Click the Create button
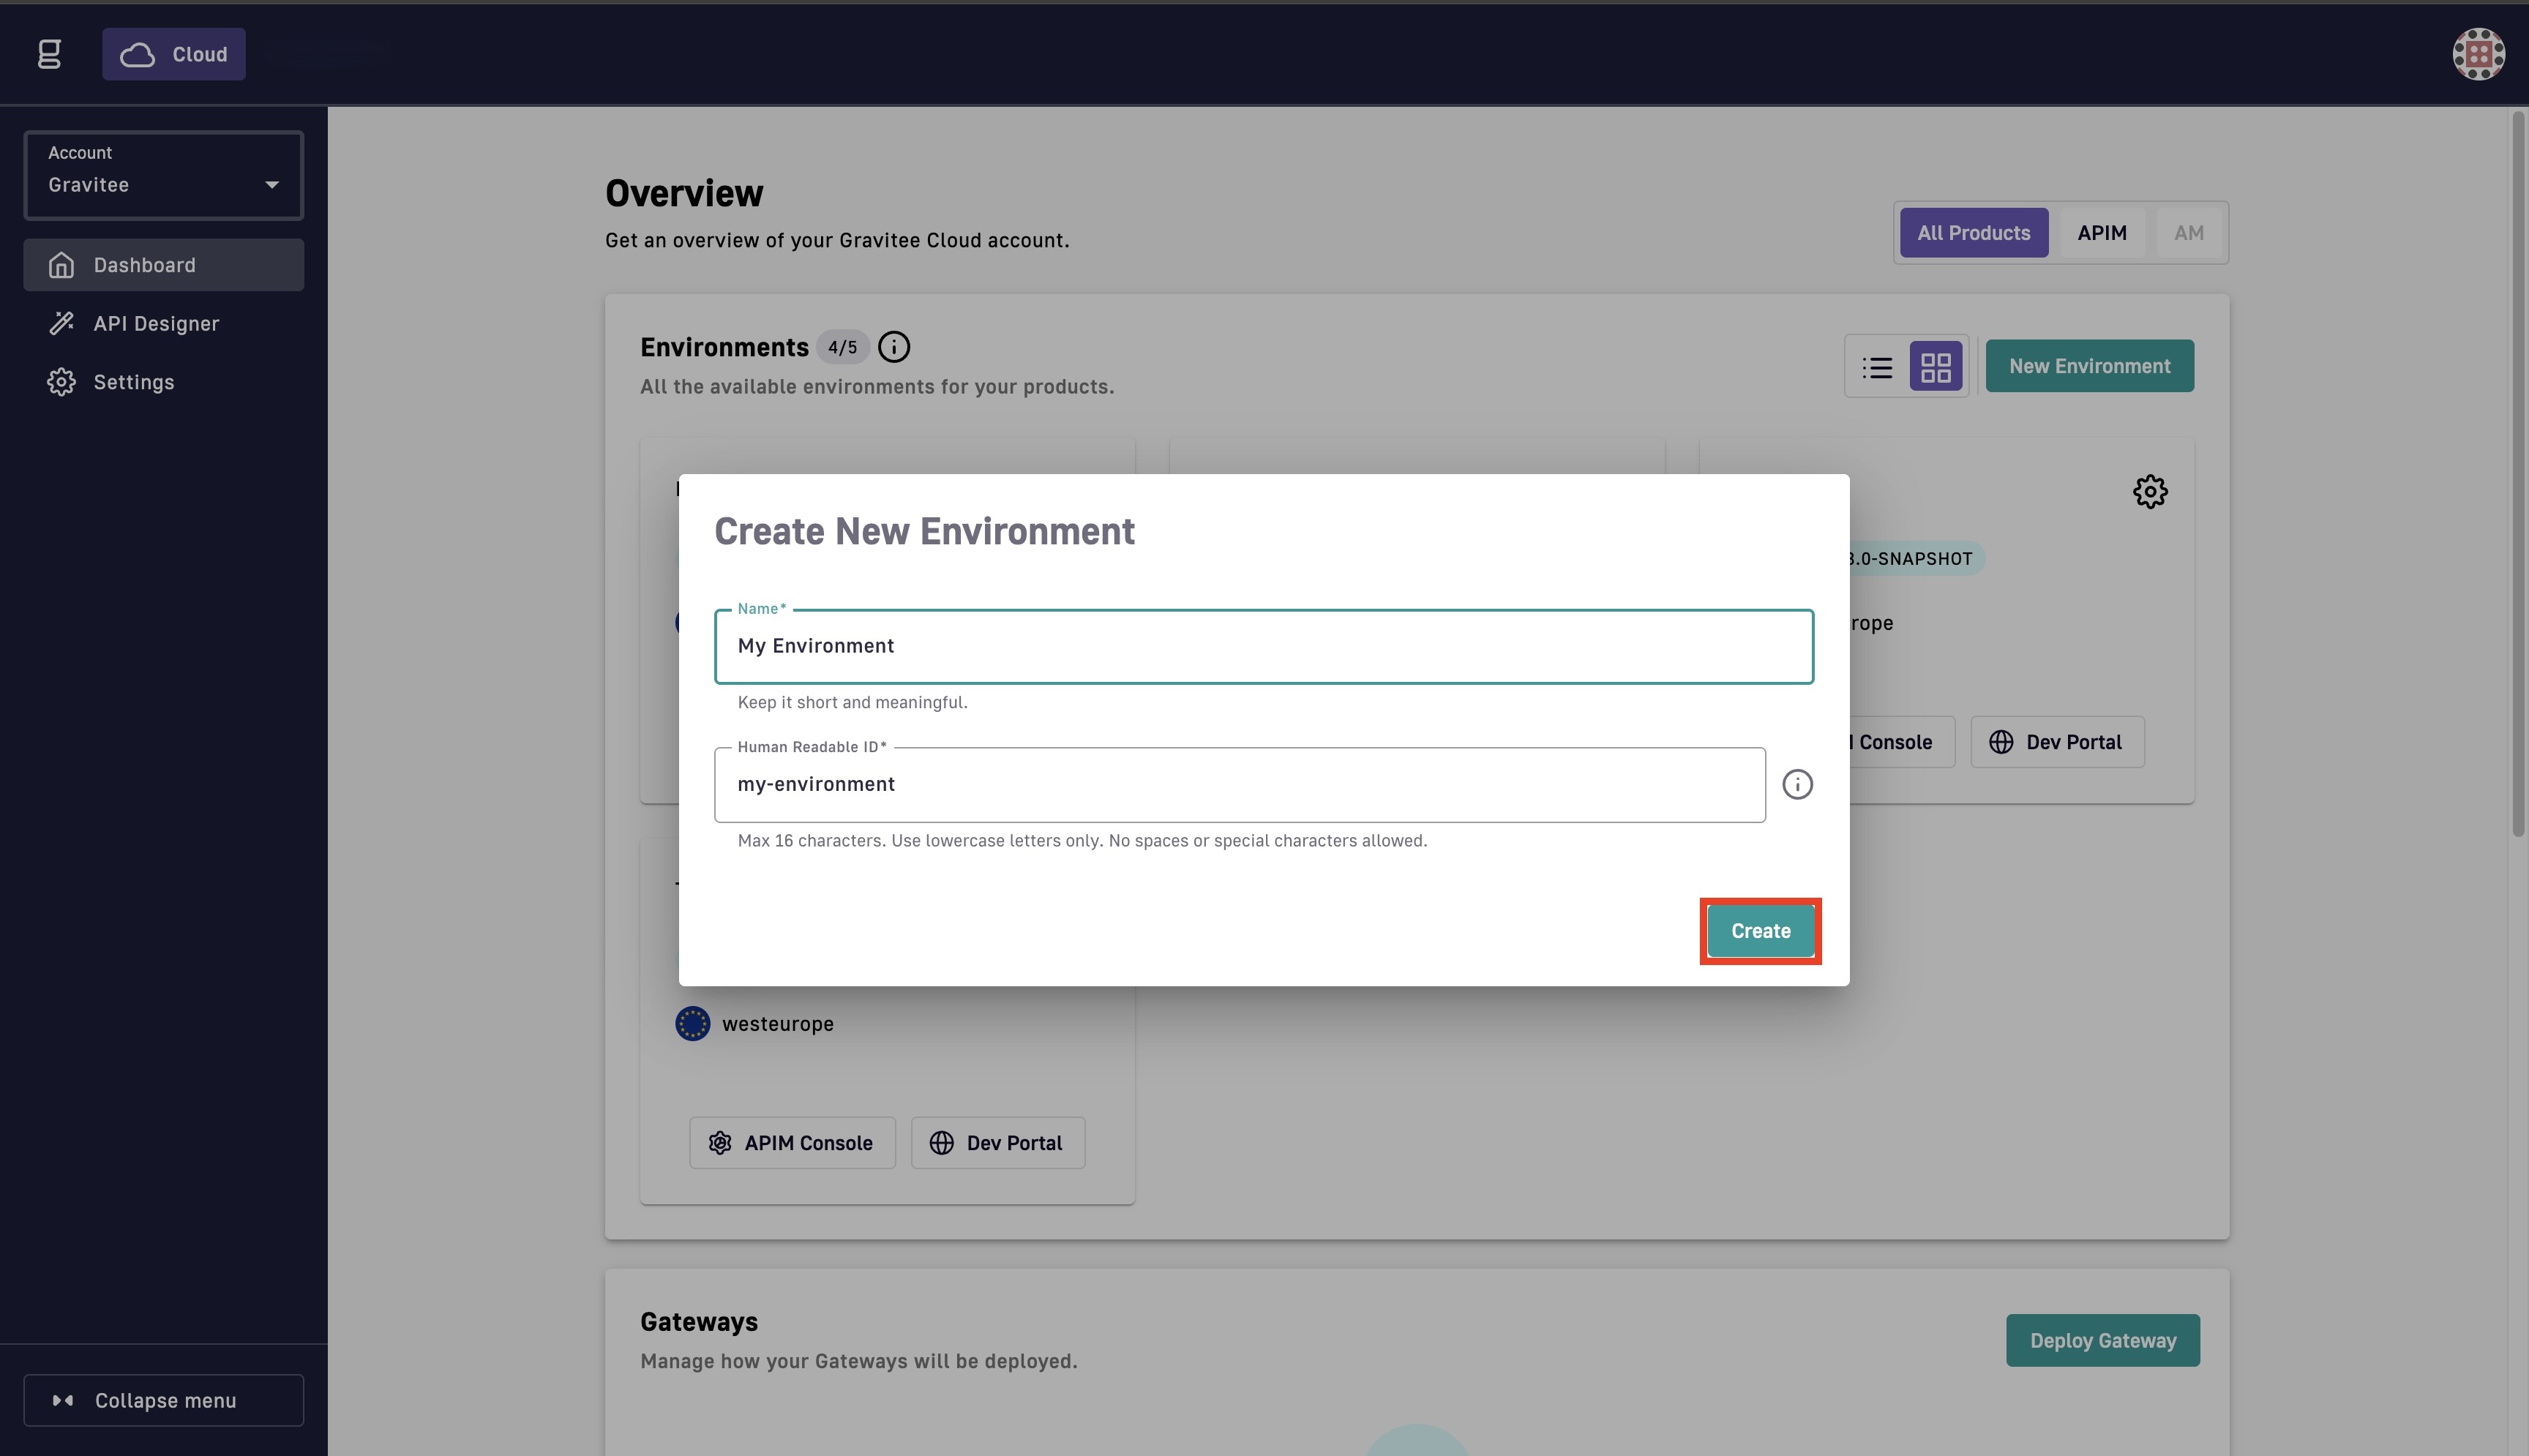Viewport: 2529px width, 1456px height. (1760, 931)
